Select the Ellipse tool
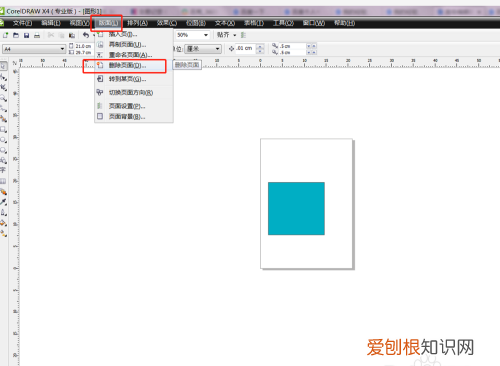 [3, 140]
